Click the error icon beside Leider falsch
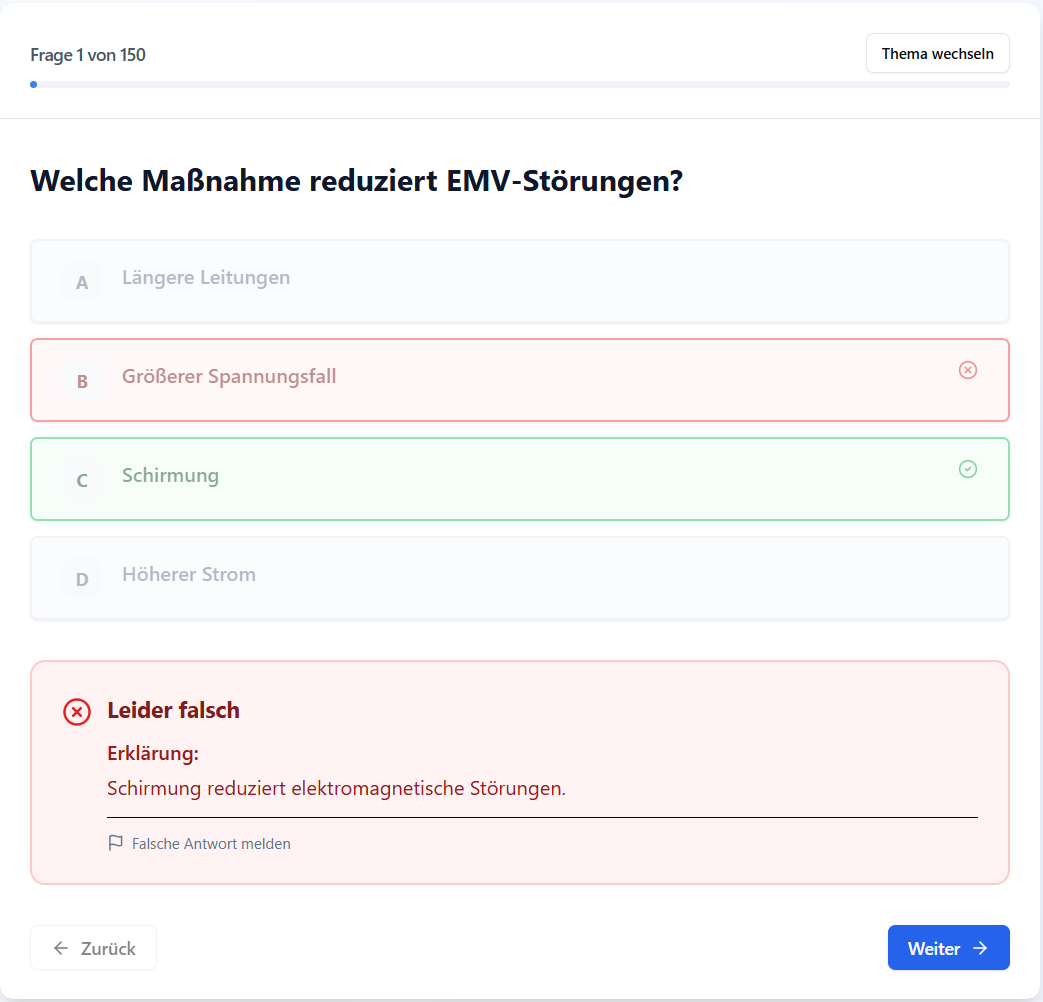1043x1002 pixels. coord(77,712)
